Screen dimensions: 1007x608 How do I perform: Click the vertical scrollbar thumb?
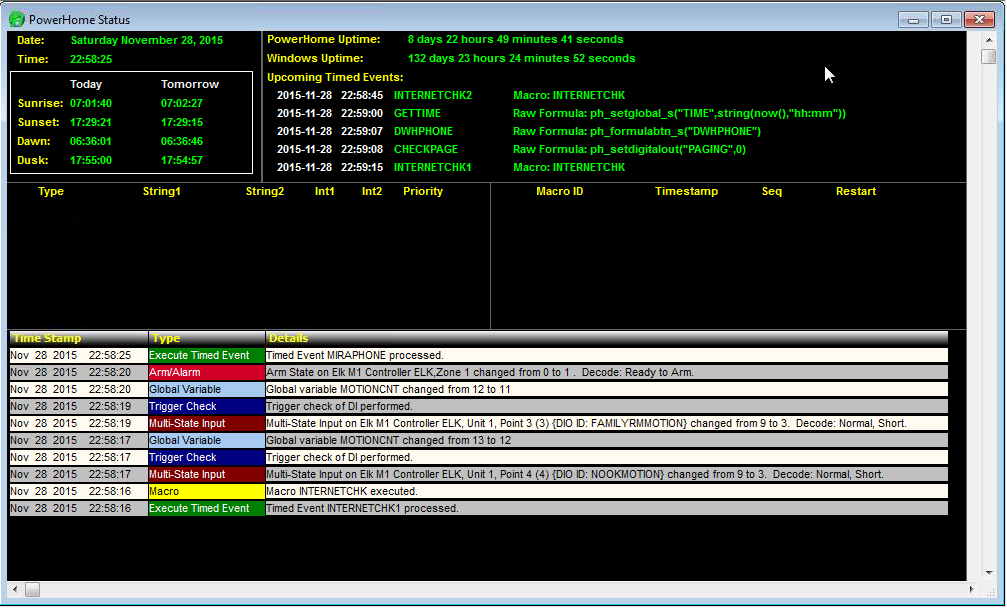click(x=989, y=56)
